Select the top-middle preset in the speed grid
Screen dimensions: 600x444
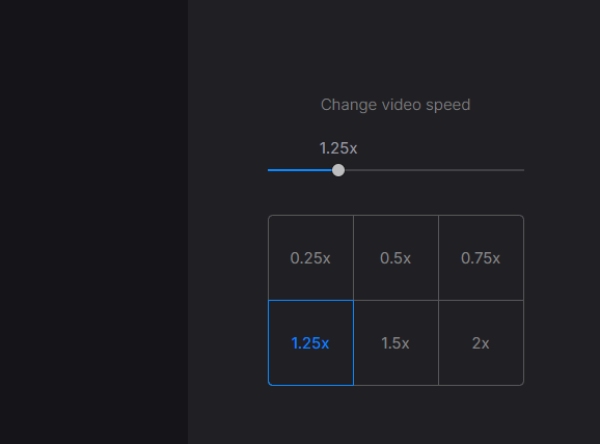[x=396, y=258]
